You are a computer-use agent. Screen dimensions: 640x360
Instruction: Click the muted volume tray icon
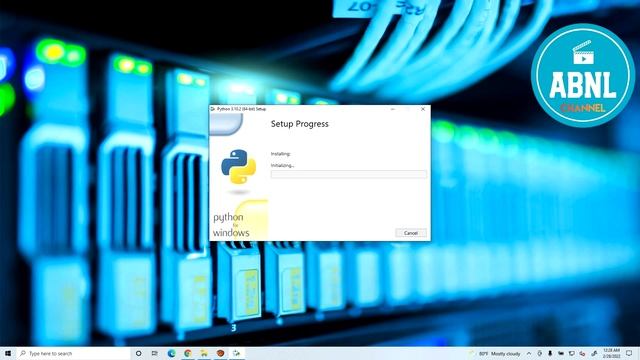point(582,353)
